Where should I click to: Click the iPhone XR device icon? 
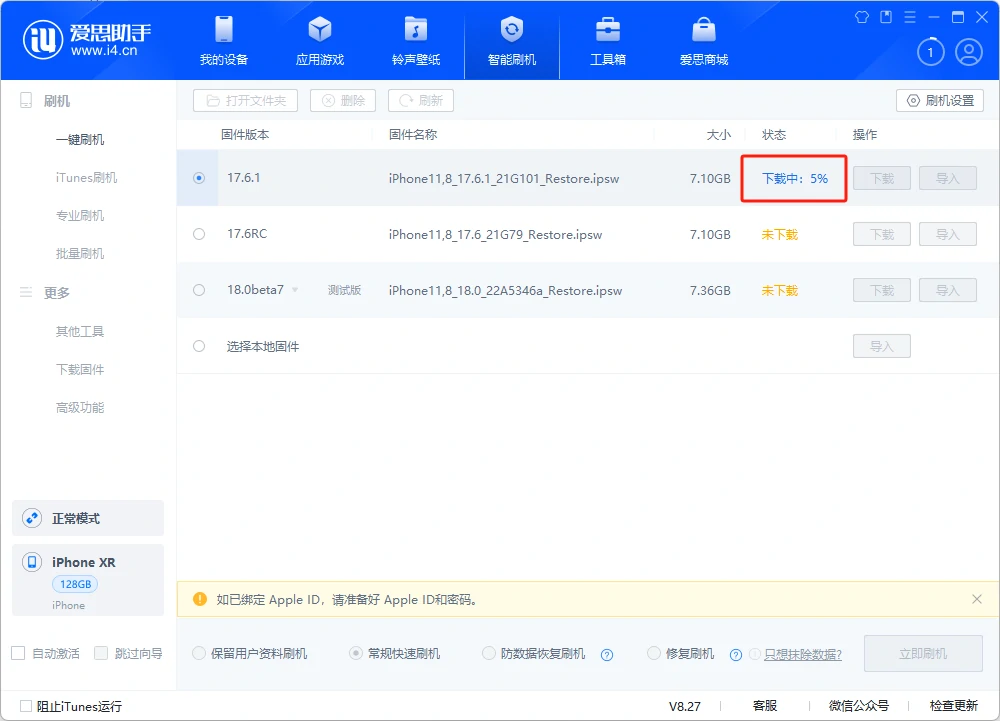[32, 562]
